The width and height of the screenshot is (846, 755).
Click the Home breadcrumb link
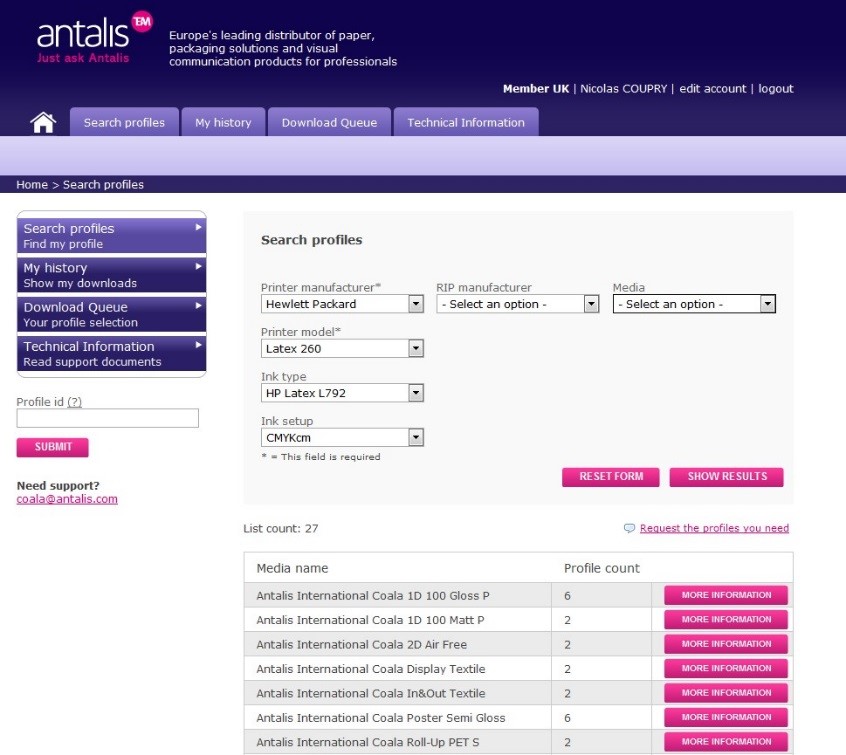[x=32, y=185]
